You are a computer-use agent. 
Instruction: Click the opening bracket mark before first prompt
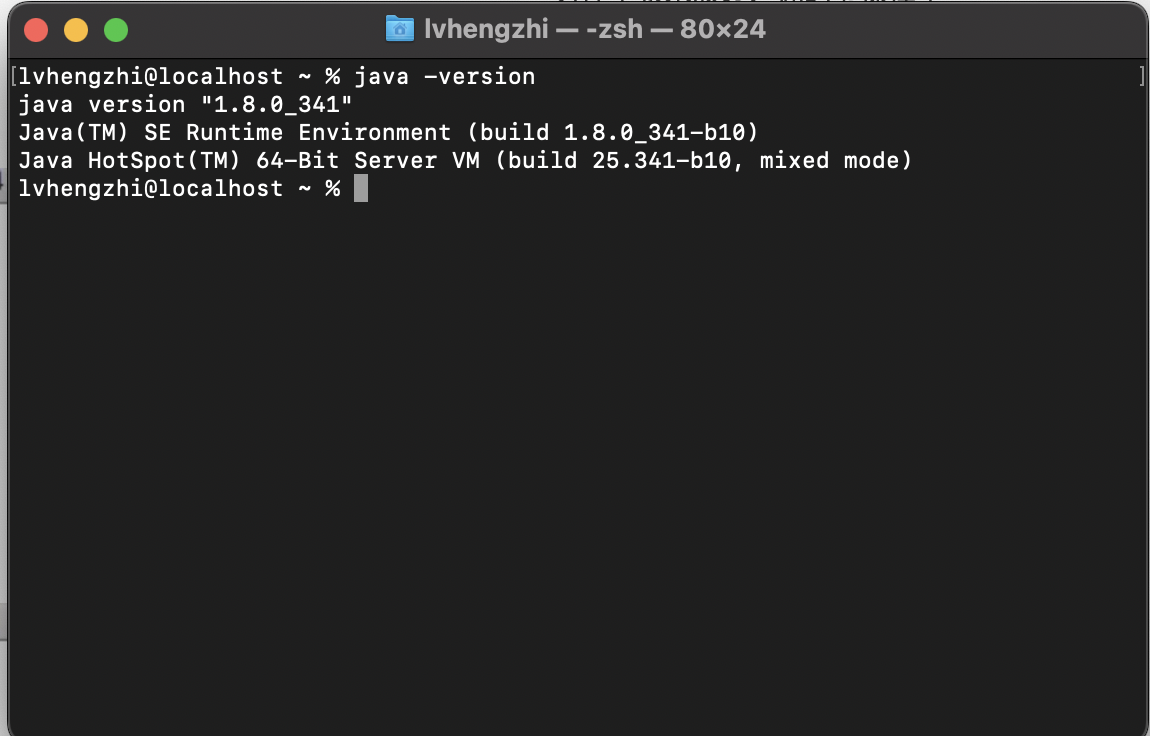point(14,76)
